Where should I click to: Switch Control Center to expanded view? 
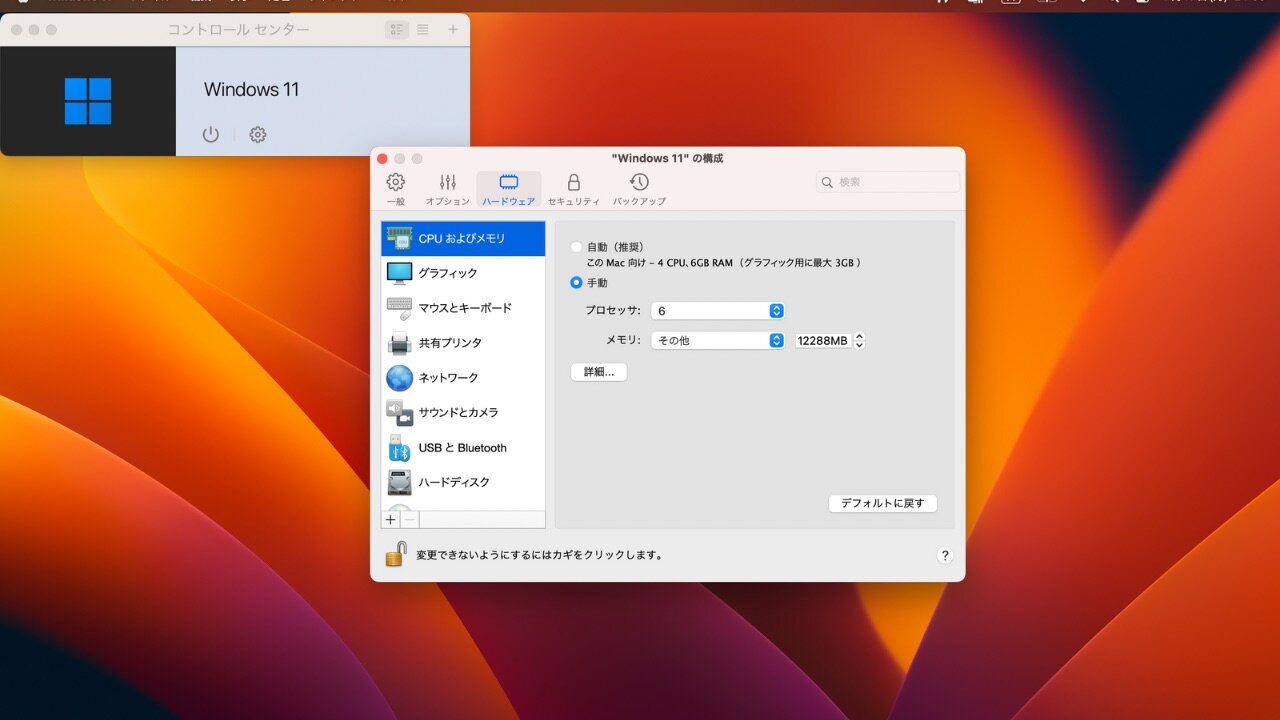point(397,30)
